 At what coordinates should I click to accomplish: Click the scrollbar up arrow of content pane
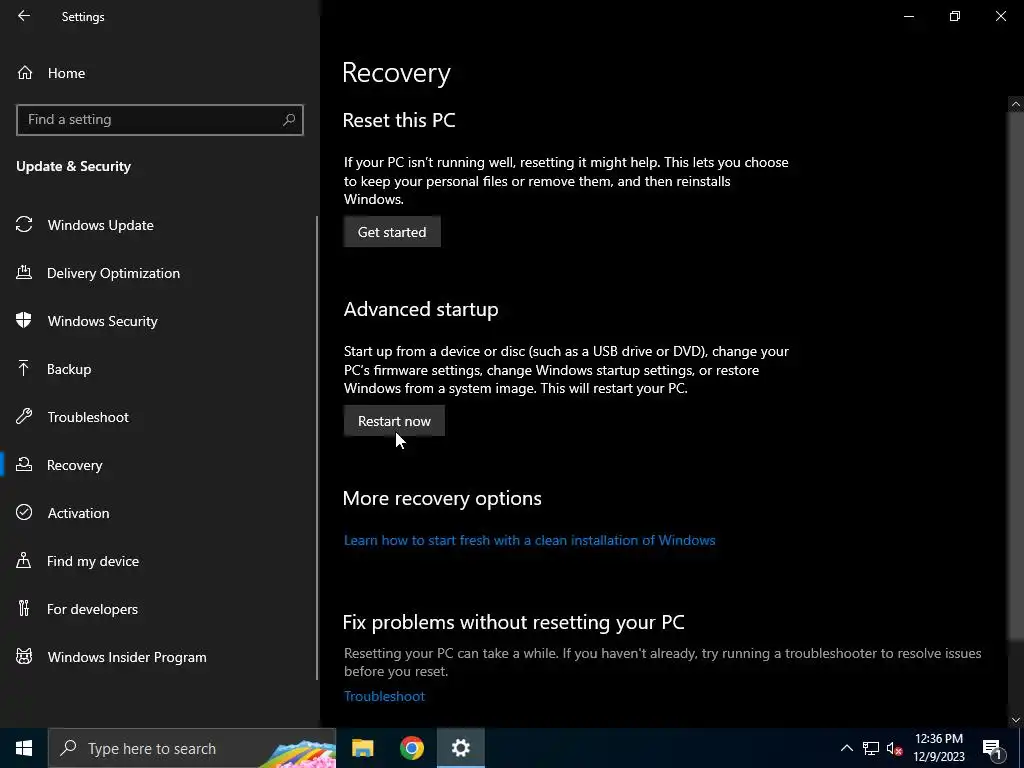tap(1016, 104)
